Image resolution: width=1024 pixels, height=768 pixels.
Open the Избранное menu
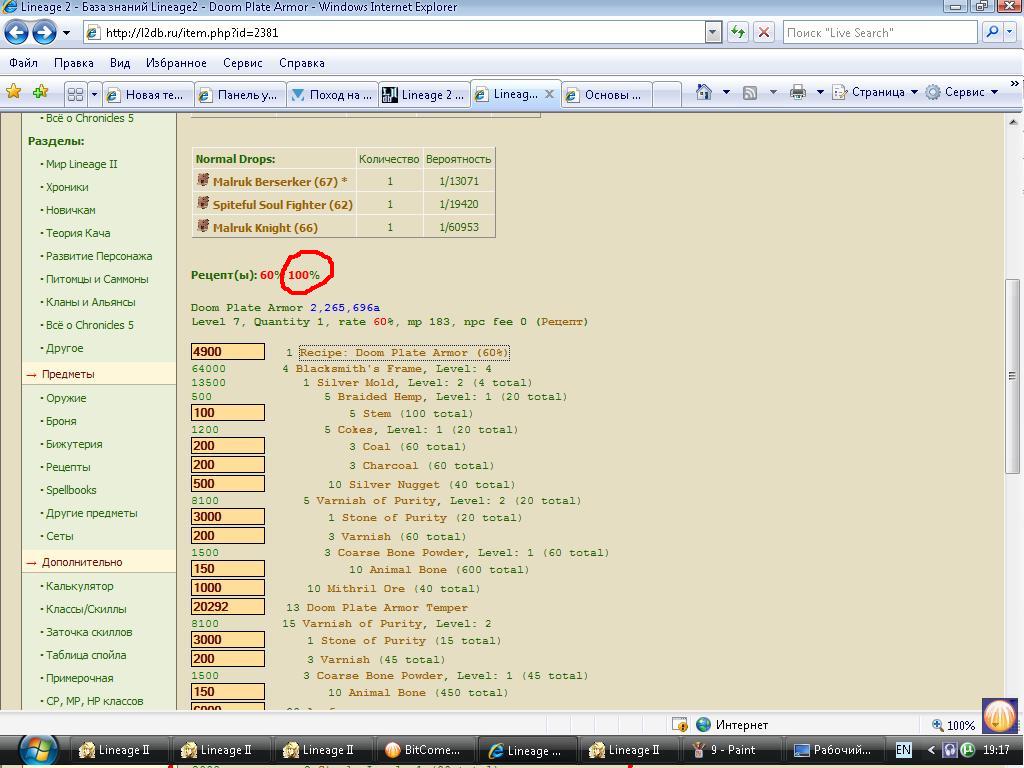[x=176, y=63]
